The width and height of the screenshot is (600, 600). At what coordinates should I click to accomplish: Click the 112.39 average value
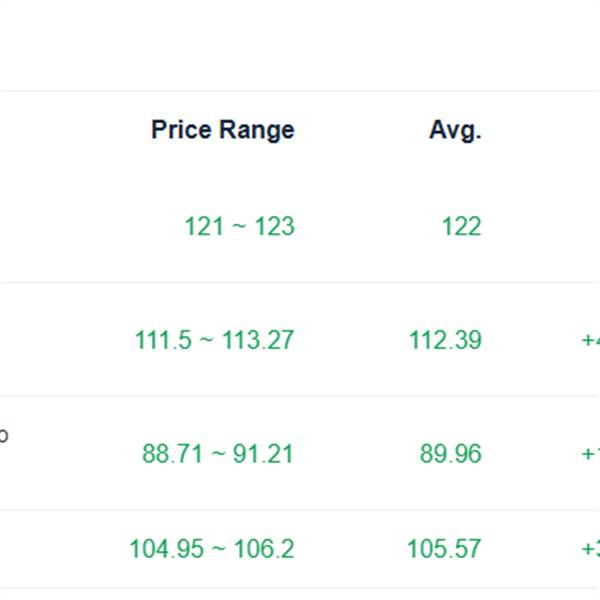tap(445, 340)
